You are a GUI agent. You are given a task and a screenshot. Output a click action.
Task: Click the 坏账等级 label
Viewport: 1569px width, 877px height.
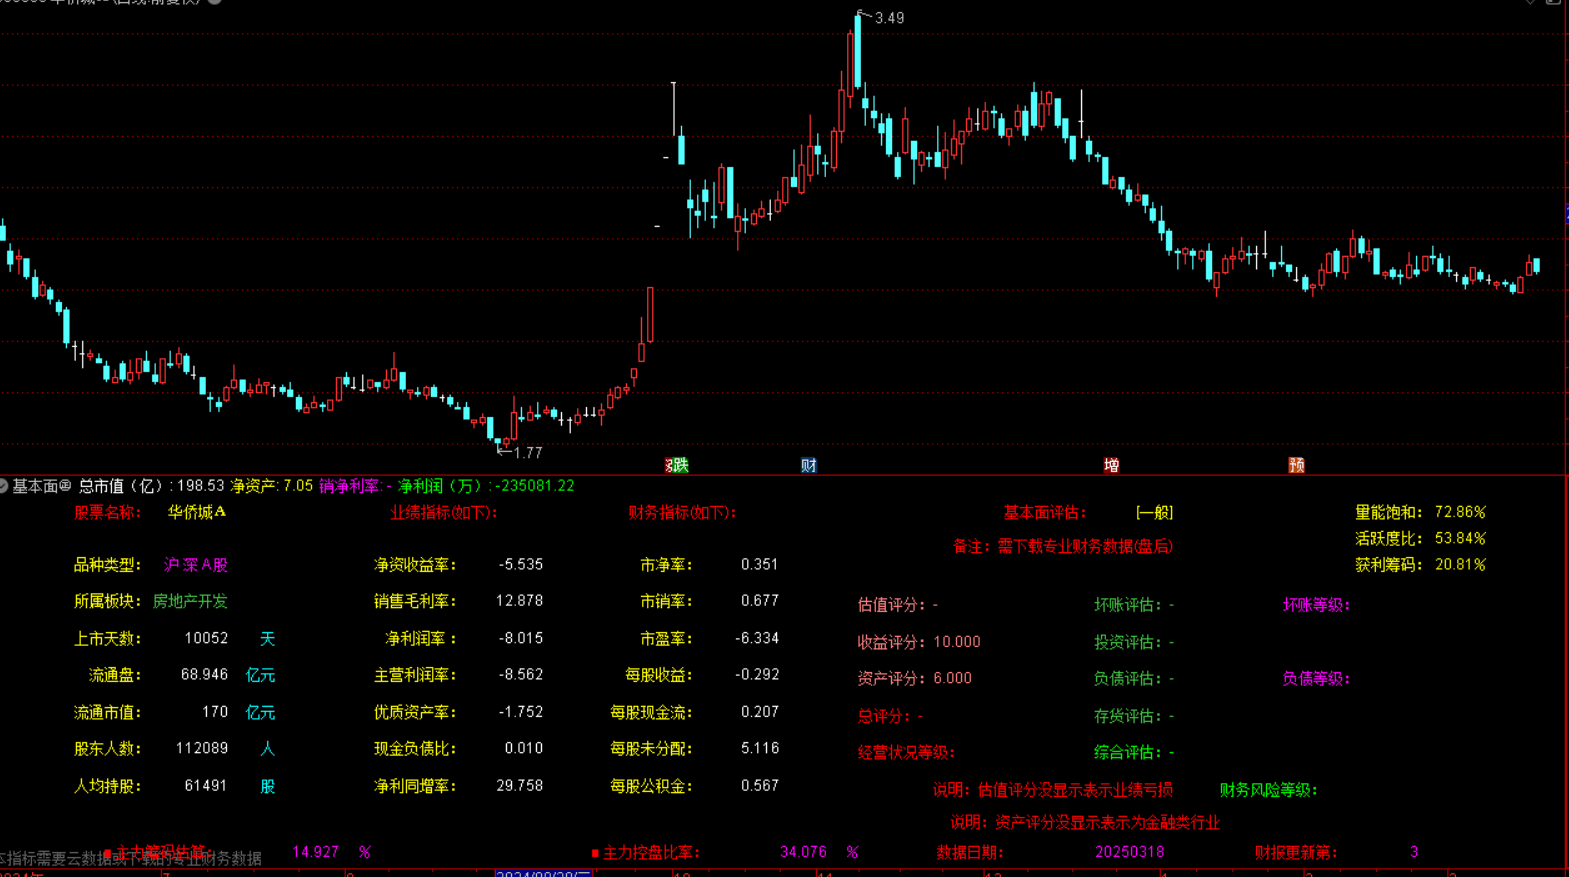pos(1316,605)
